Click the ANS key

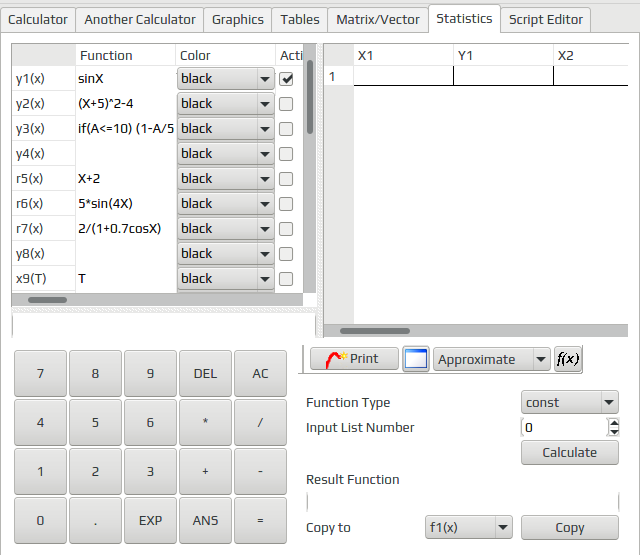click(205, 520)
